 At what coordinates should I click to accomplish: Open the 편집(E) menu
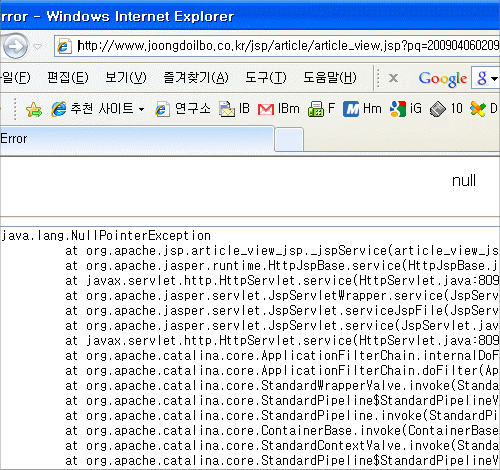click(68, 78)
